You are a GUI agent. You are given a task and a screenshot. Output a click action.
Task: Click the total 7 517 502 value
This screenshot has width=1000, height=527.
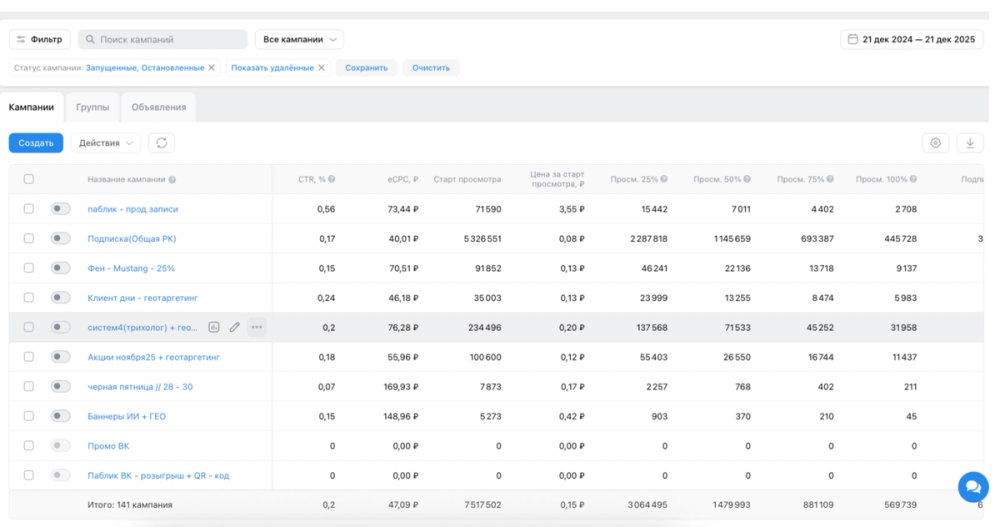pos(483,505)
